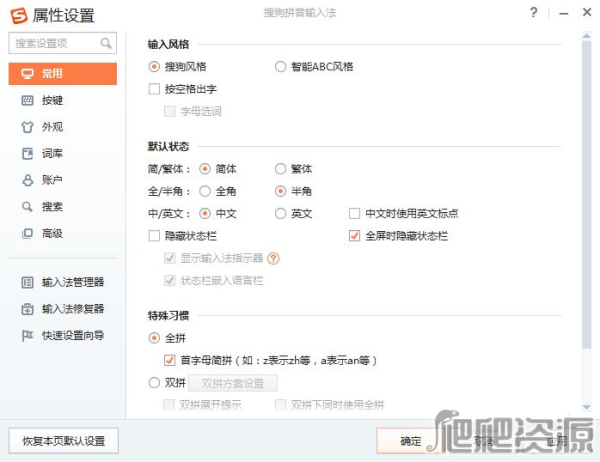Focus the 搜索设置项 search field
This screenshot has height=462, width=600.
[x=63, y=43]
